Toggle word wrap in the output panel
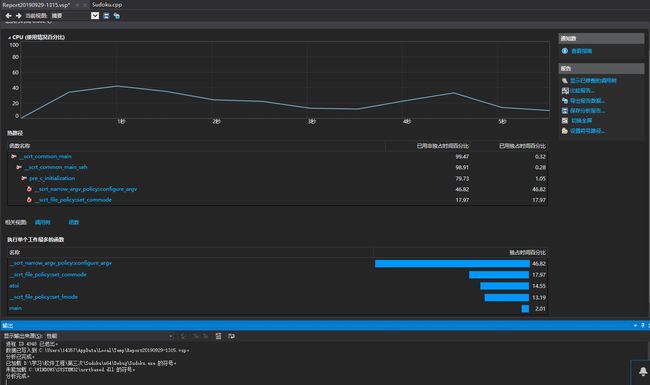Viewport: 650px width, 385px height. click(x=231, y=336)
